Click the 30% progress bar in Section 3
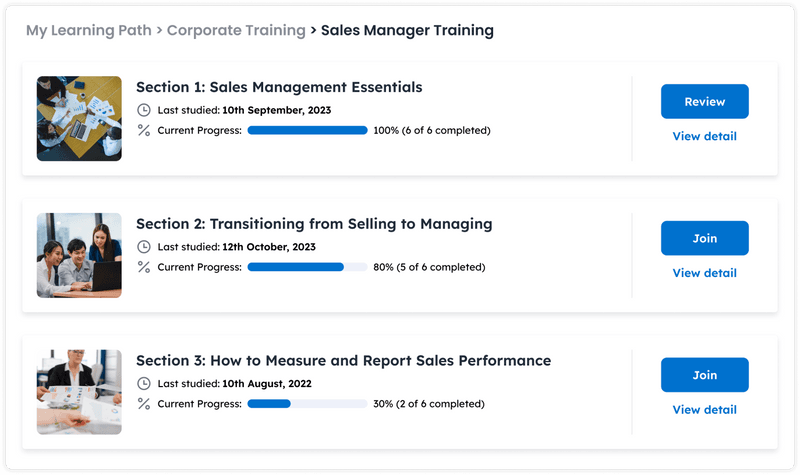The width and height of the screenshot is (800, 475). coord(307,404)
